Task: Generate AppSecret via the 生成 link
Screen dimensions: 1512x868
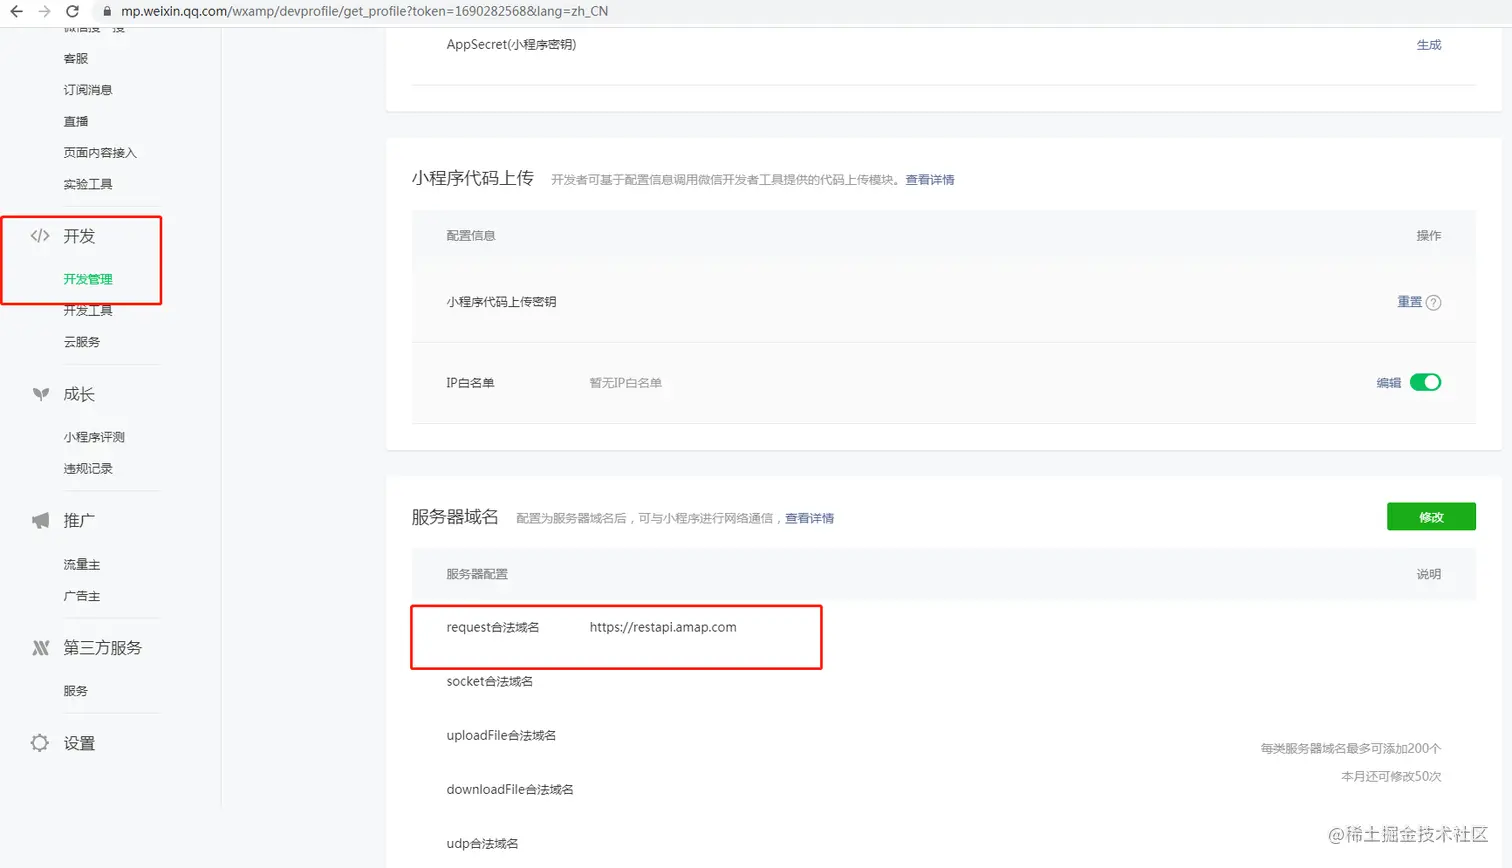Action: tap(1429, 44)
